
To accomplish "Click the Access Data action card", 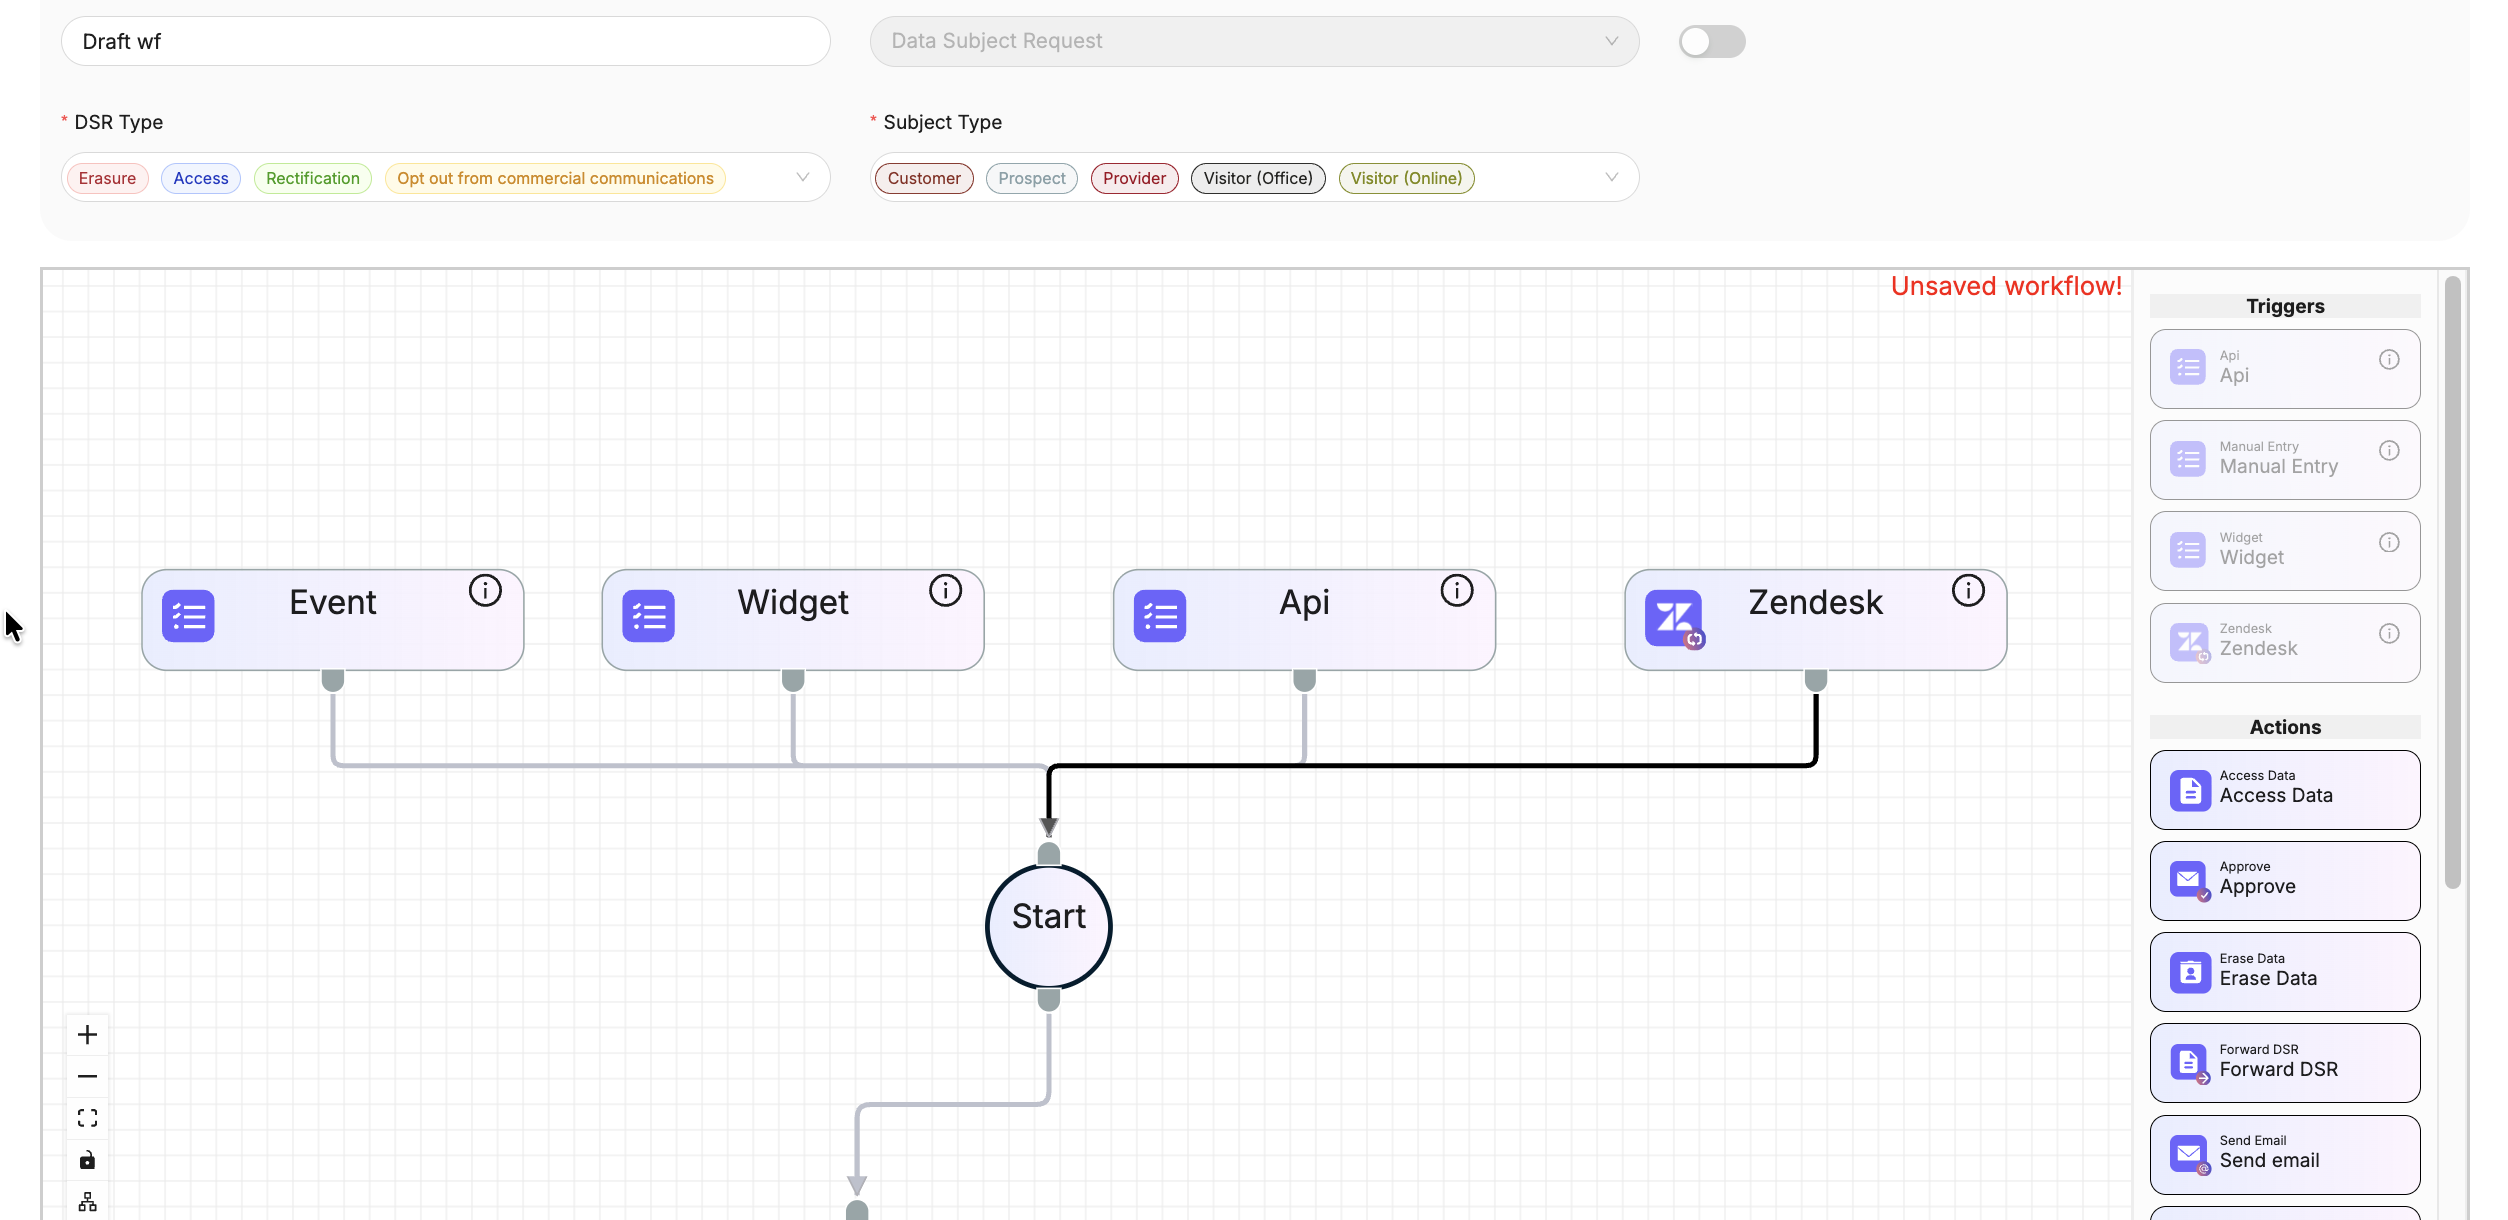I will 2285,790.
